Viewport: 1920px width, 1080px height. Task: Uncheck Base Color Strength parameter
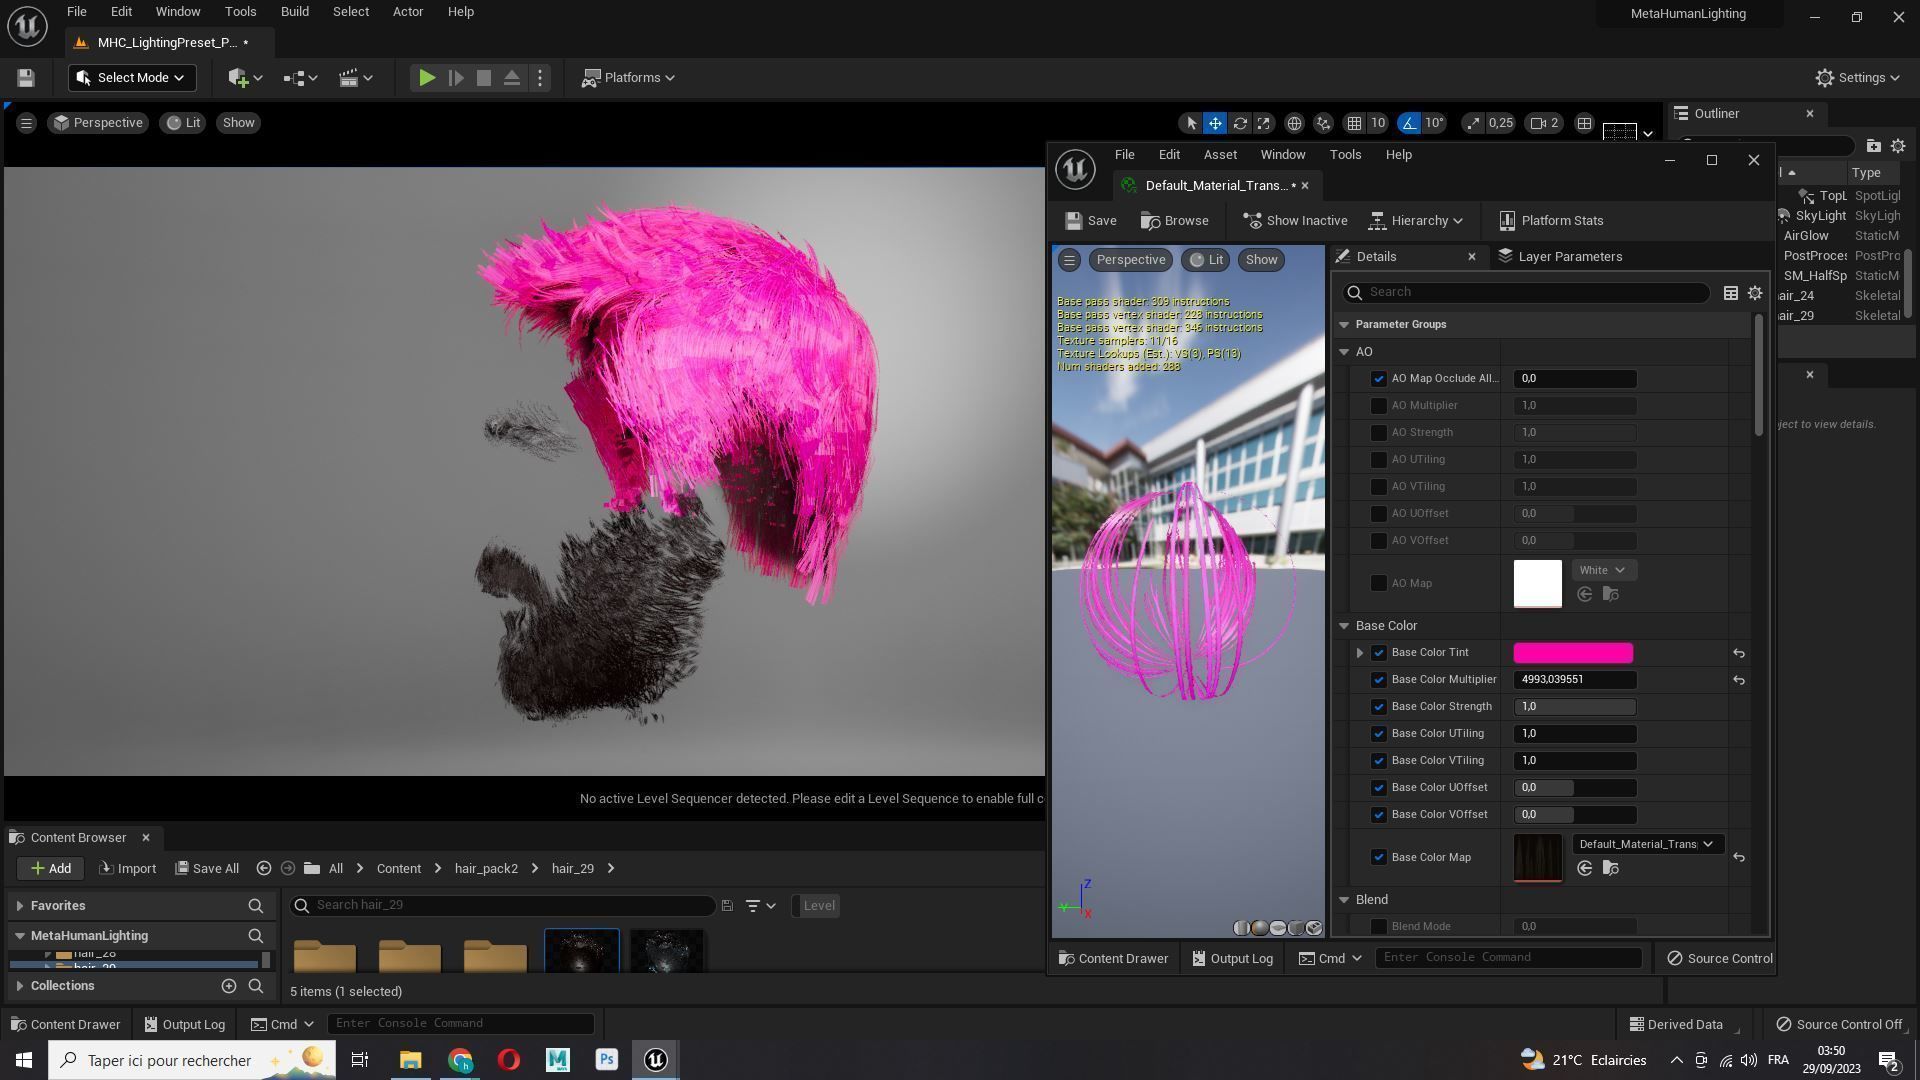coord(1379,707)
